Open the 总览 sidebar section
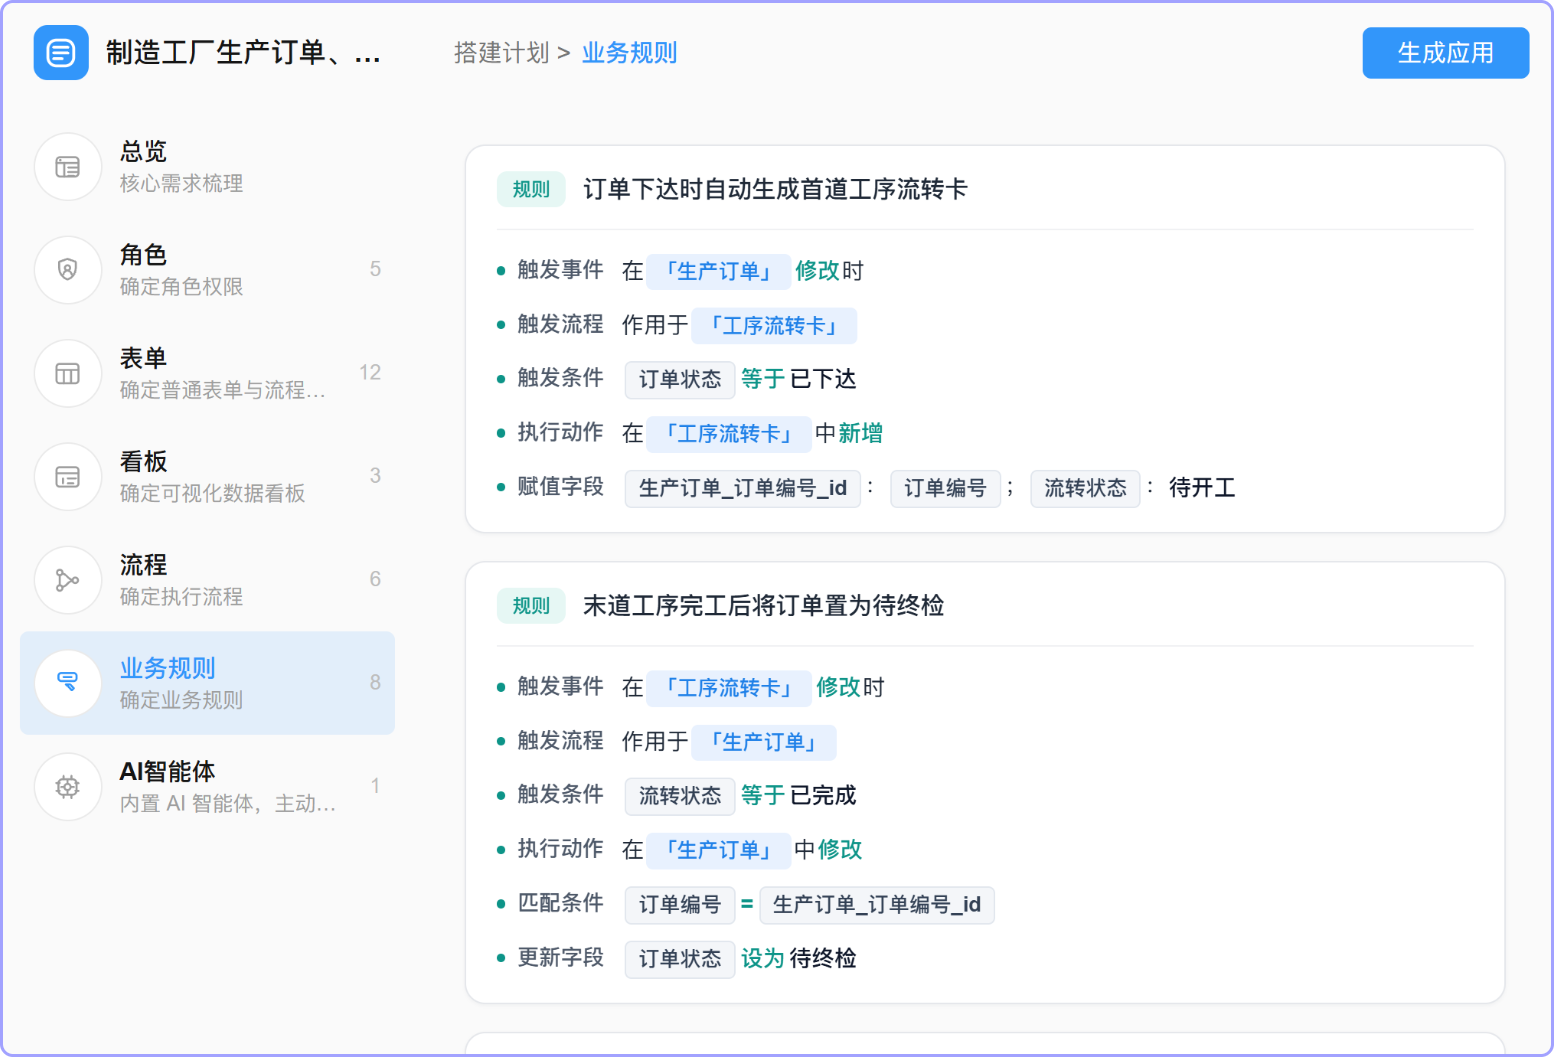1554x1057 pixels. 208,167
